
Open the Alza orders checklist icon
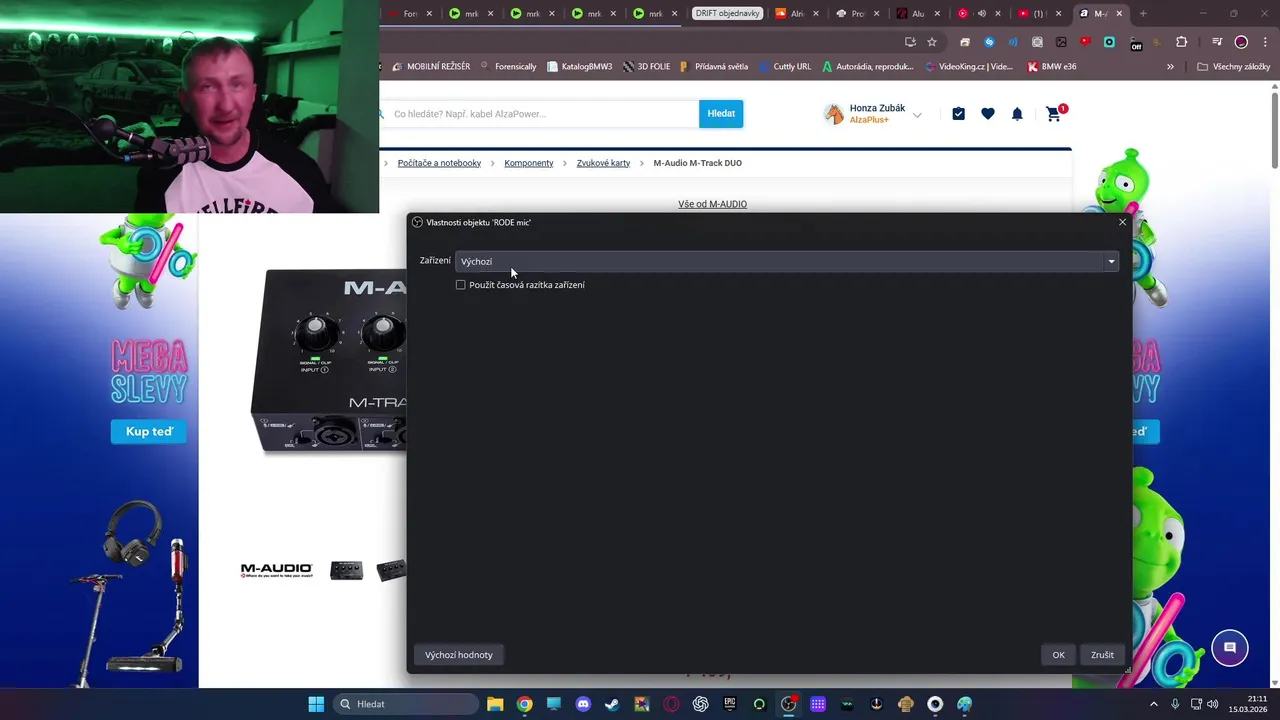958,114
